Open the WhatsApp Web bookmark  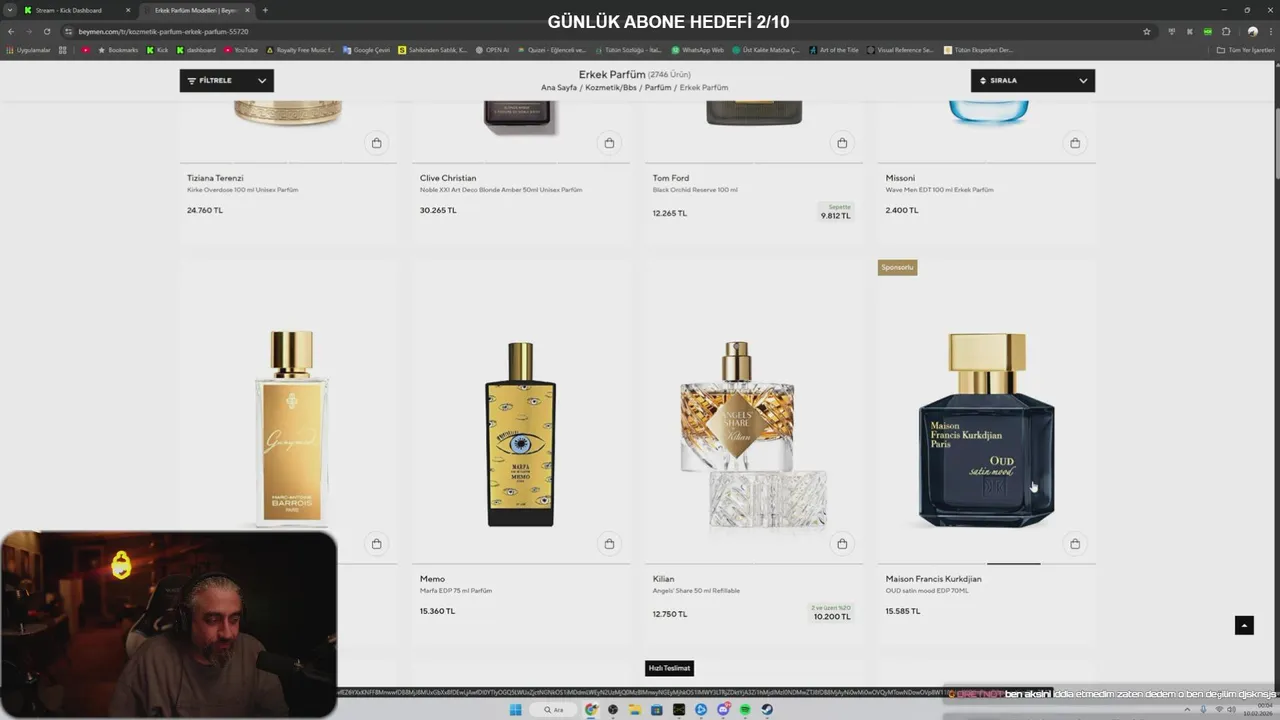[x=698, y=50]
